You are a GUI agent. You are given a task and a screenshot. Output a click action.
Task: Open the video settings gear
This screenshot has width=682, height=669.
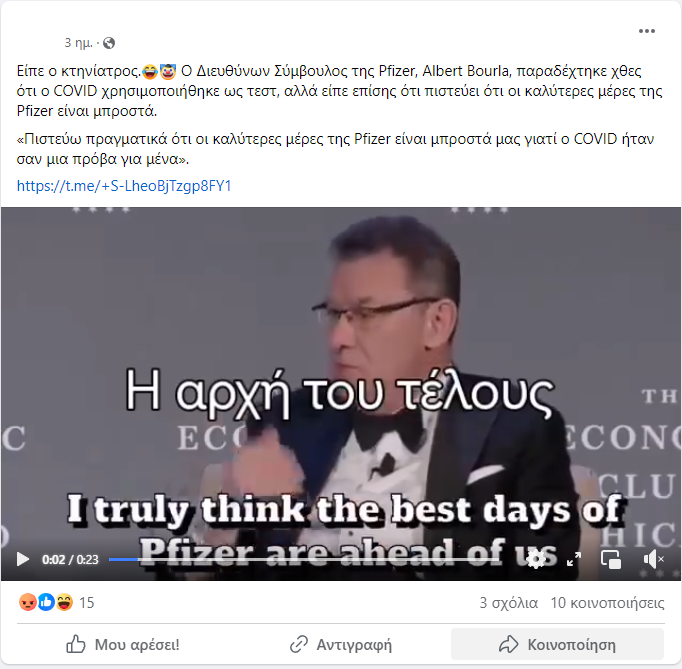point(536,559)
